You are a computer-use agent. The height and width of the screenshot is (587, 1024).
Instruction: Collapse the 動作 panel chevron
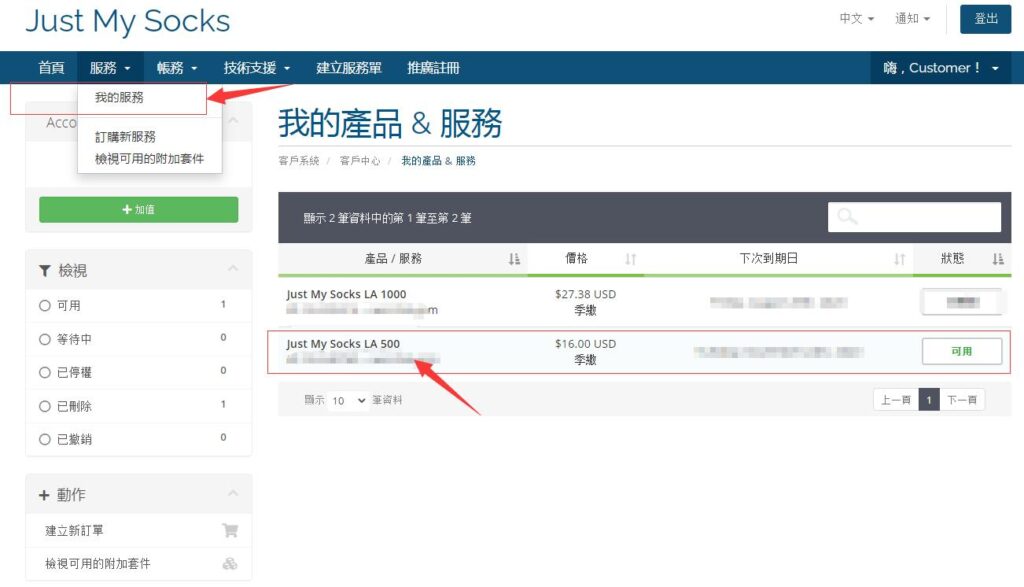point(233,494)
